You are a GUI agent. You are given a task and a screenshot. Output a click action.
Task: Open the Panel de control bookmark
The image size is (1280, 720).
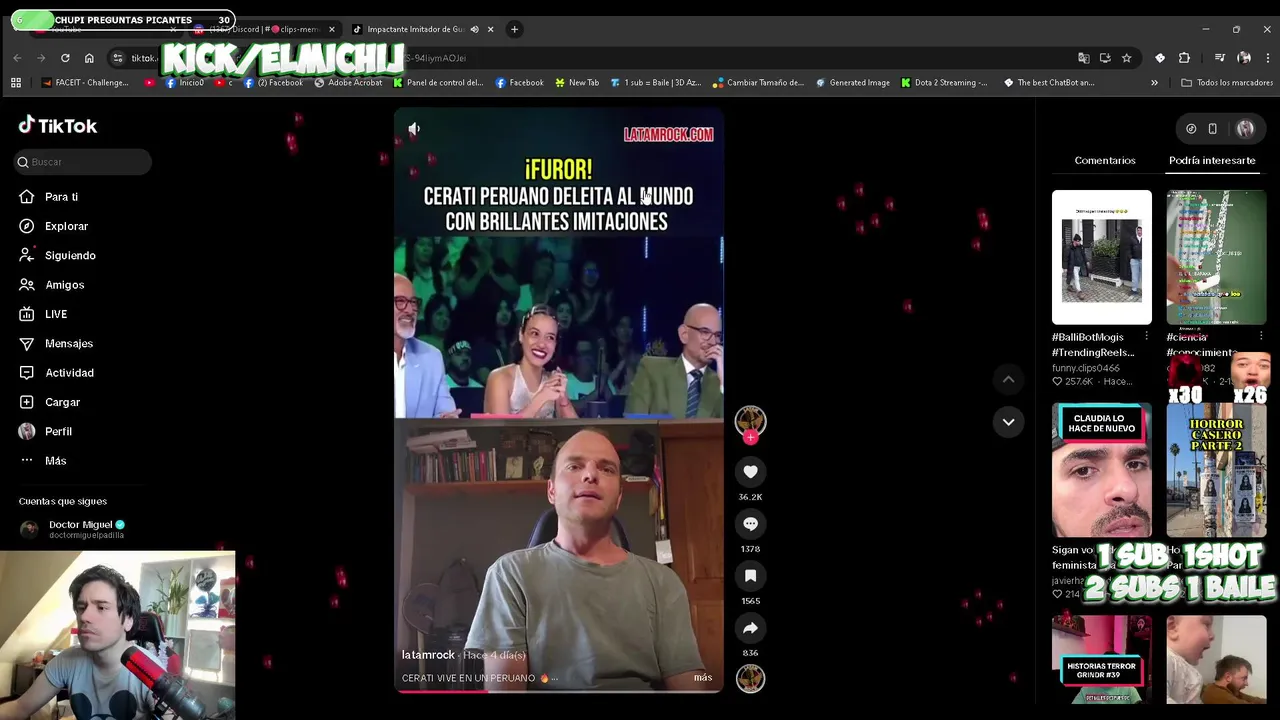coord(438,83)
